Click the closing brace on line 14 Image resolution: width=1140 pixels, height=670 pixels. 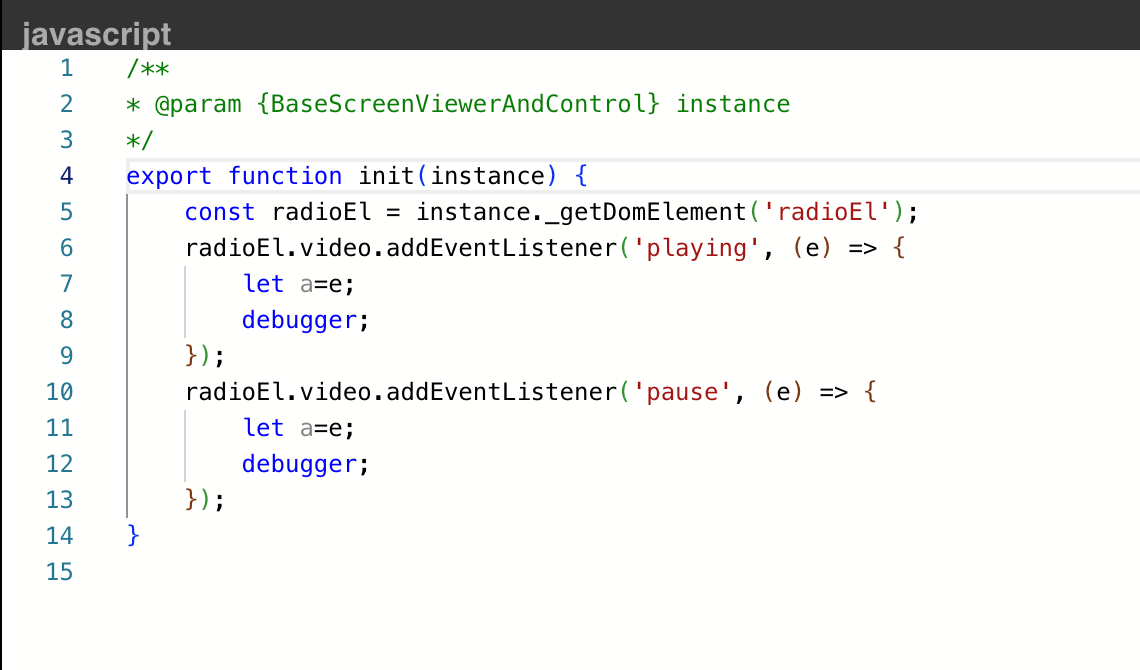[x=133, y=536]
